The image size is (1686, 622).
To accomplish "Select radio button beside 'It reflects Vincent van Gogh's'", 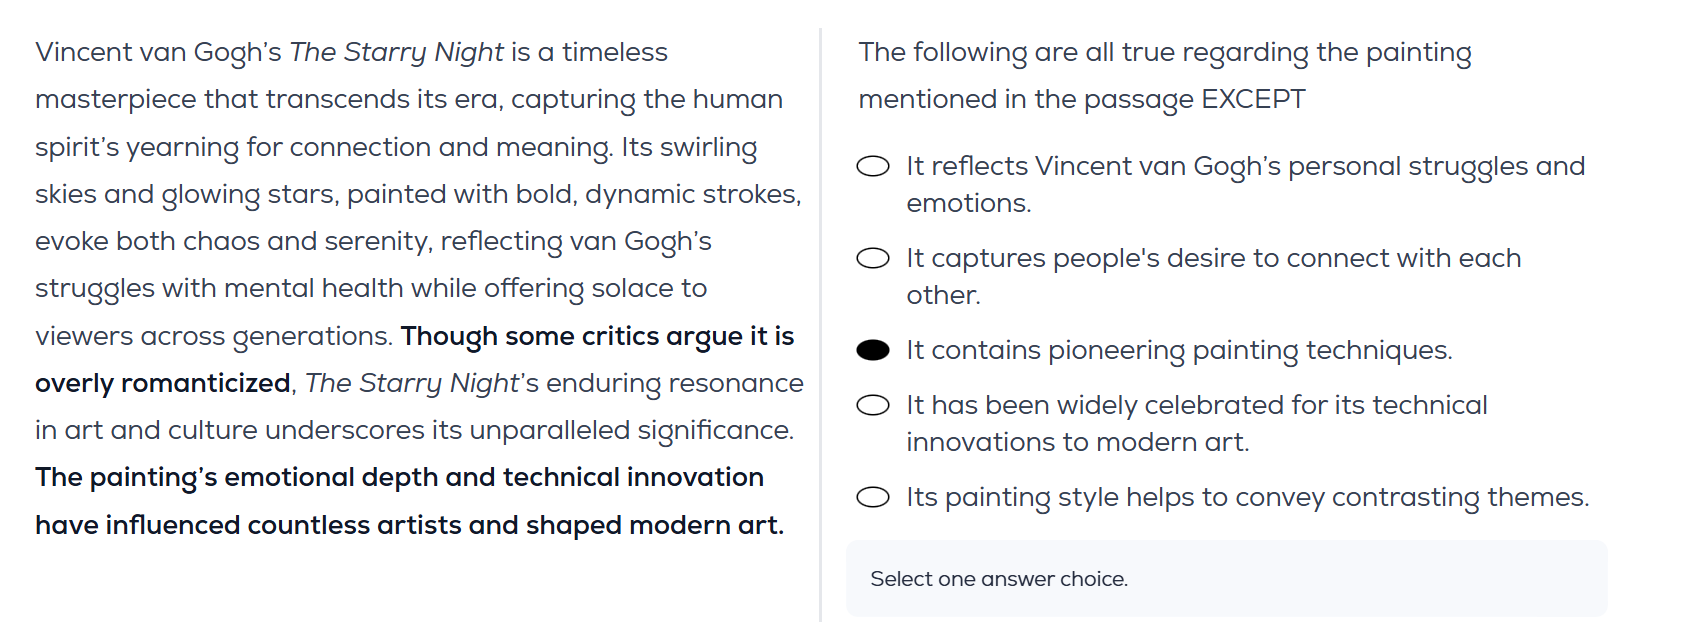I will tap(873, 166).
